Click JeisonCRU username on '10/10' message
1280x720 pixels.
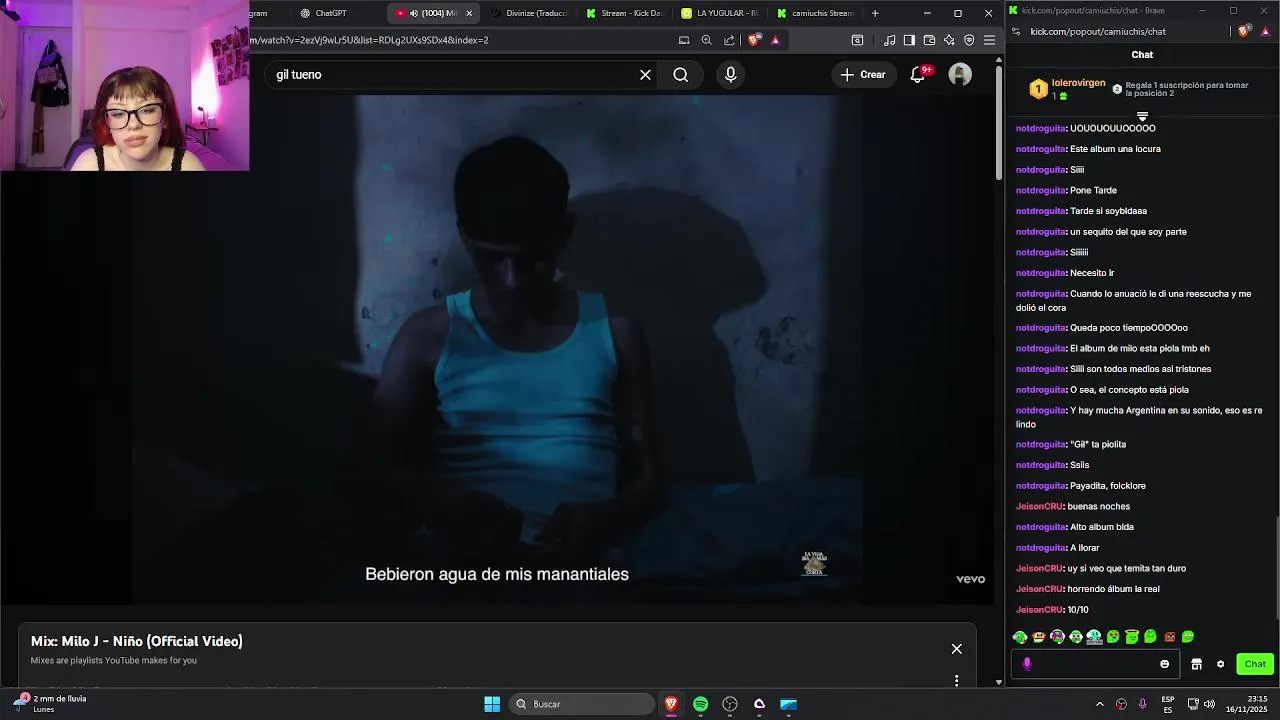pyautogui.click(x=1039, y=610)
